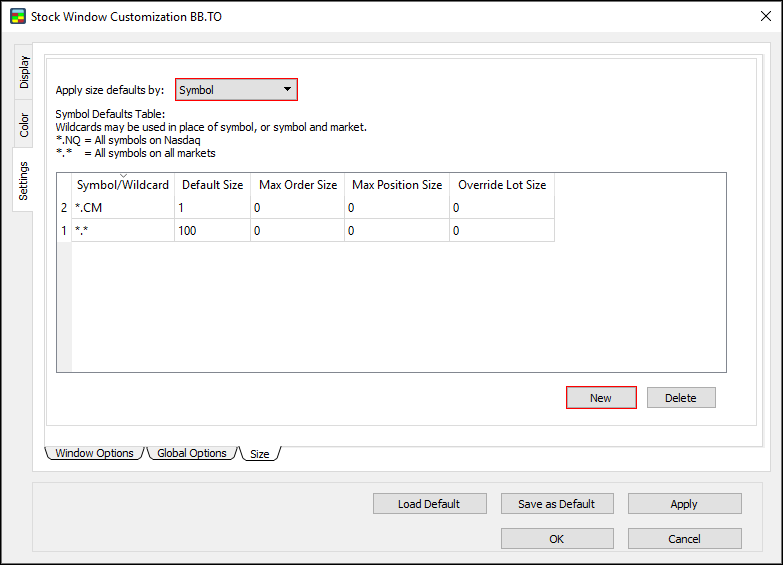Click Default Size cell showing 100
The width and height of the screenshot is (783, 565).
coord(212,231)
